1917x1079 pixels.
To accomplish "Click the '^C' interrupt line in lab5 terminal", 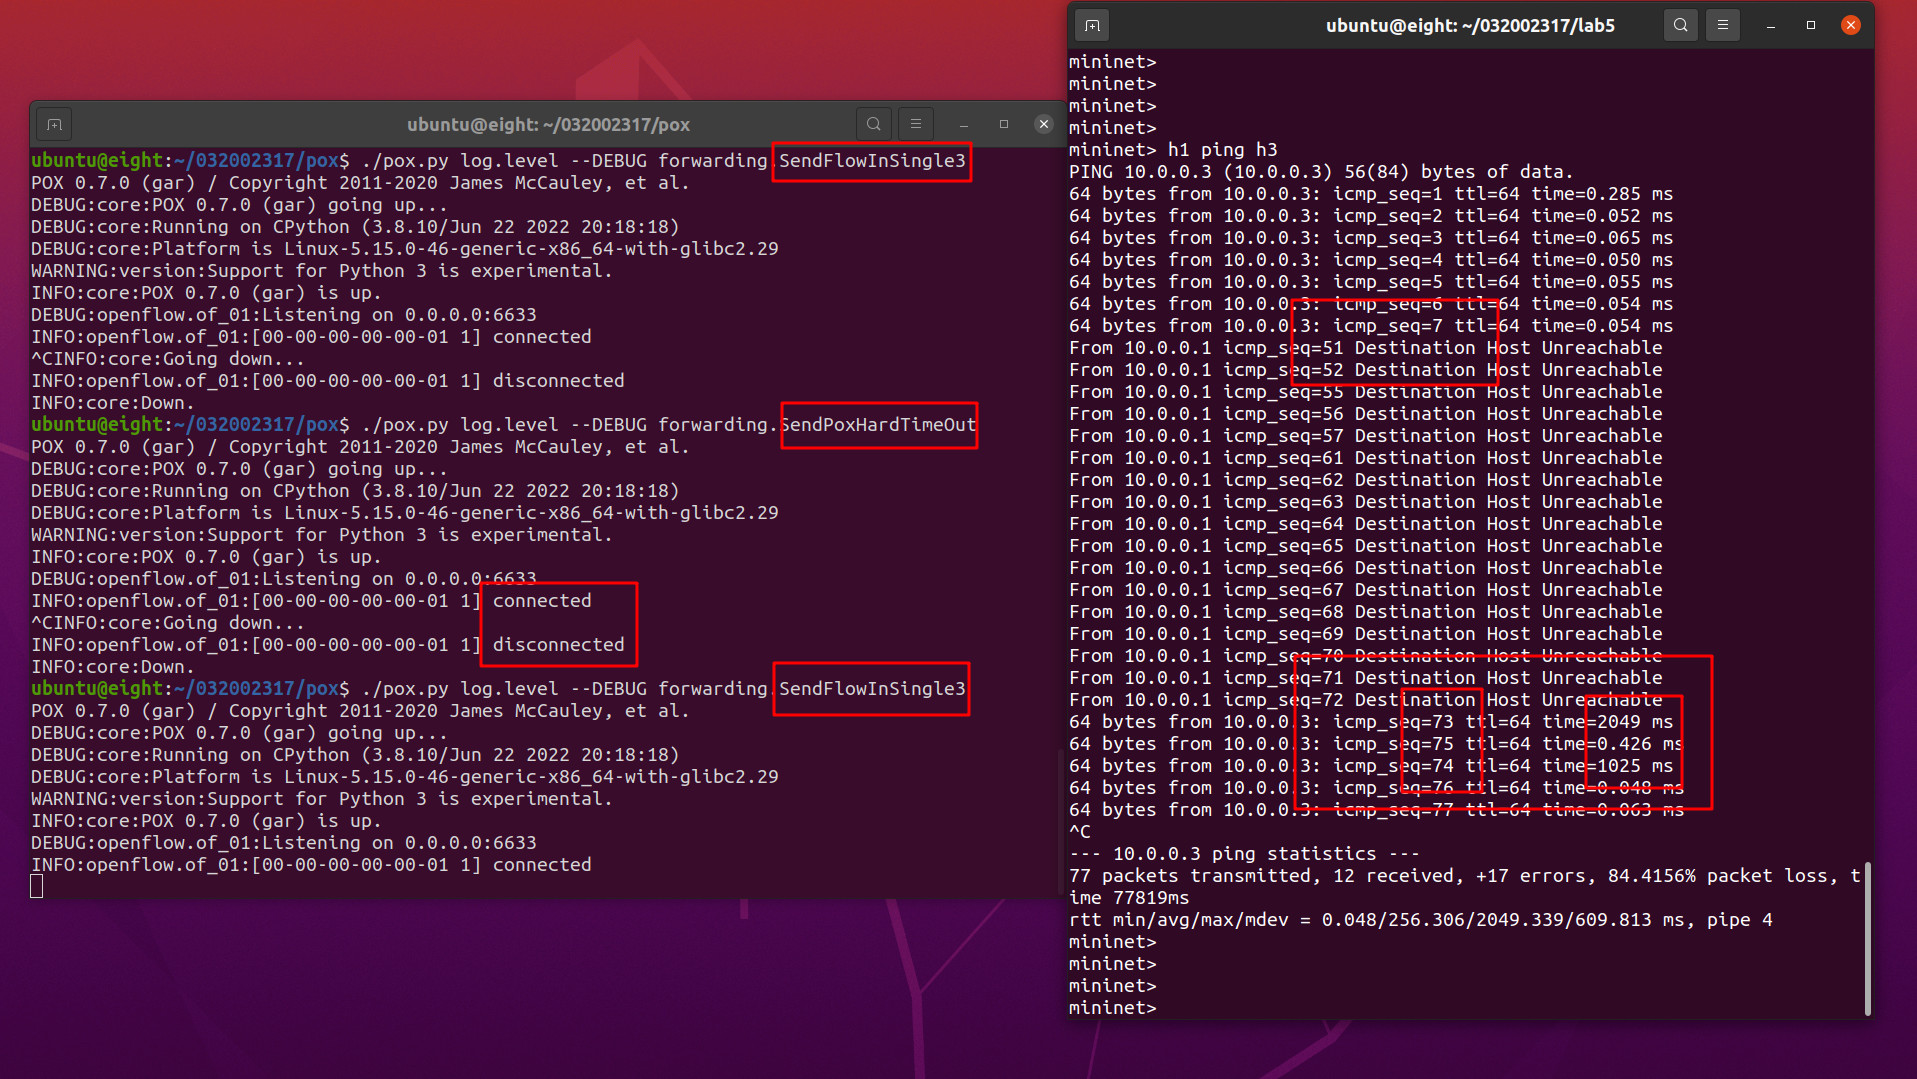I will [x=1080, y=832].
